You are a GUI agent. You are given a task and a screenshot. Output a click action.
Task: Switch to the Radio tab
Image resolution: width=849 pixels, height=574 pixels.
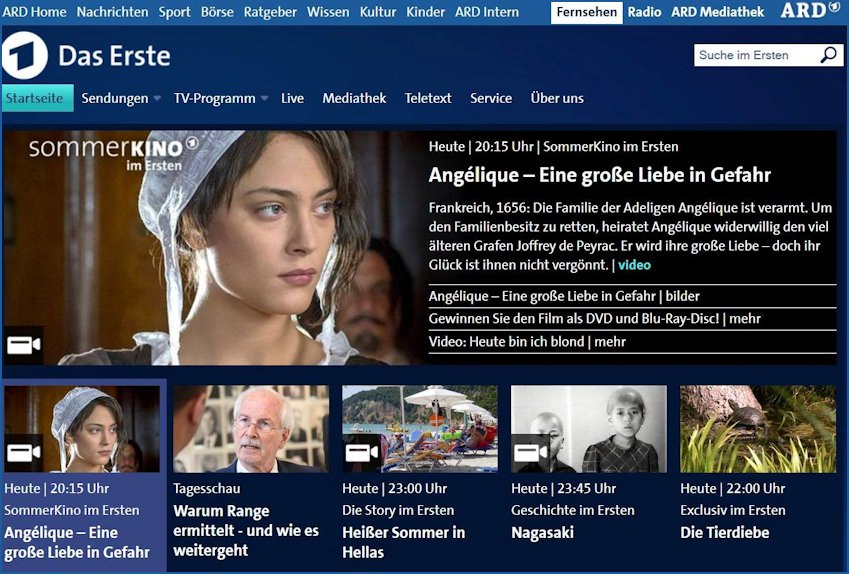tap(644, 12)
